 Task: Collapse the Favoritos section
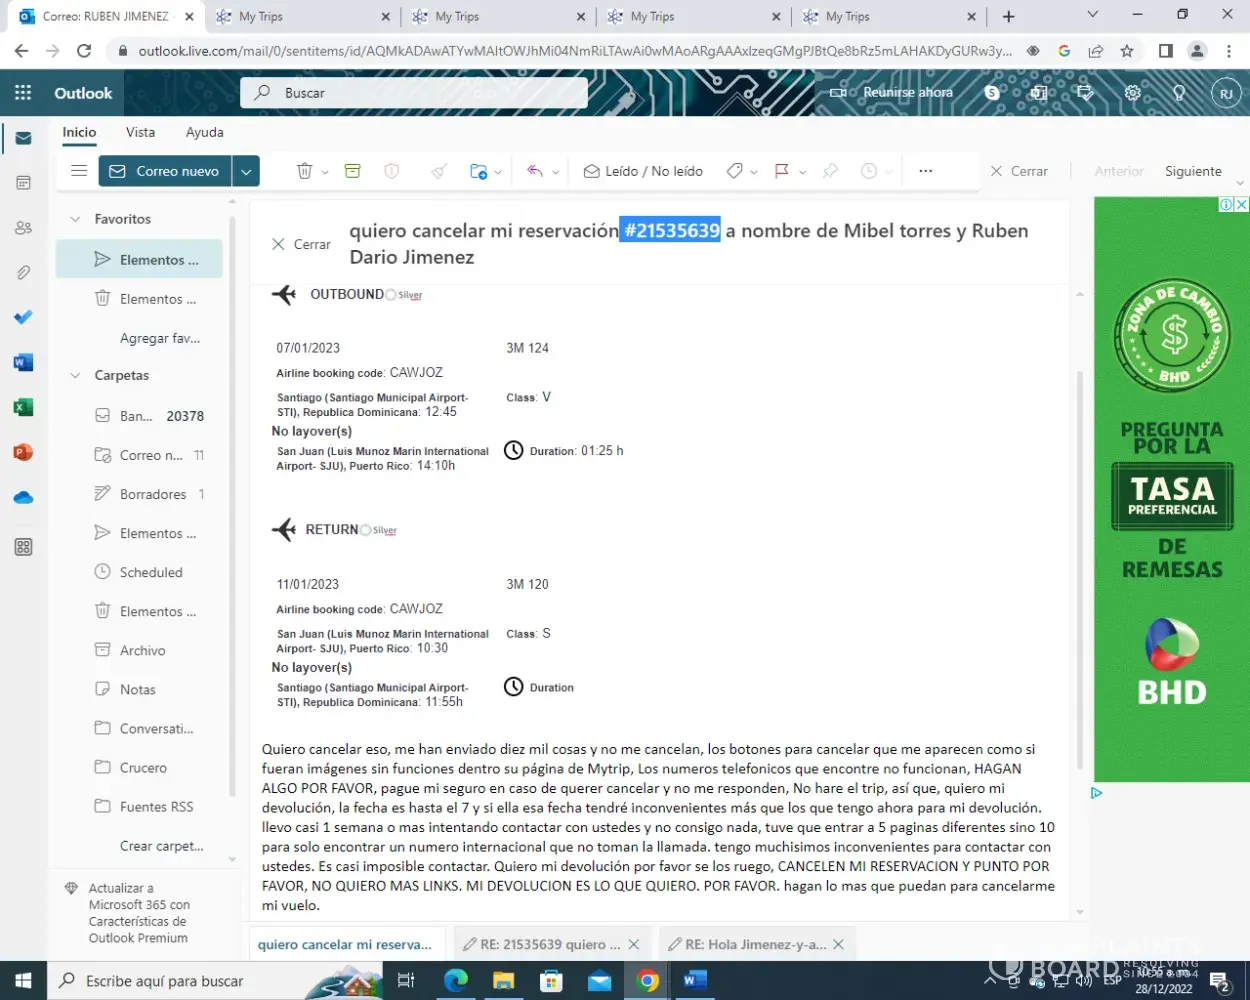75,219
